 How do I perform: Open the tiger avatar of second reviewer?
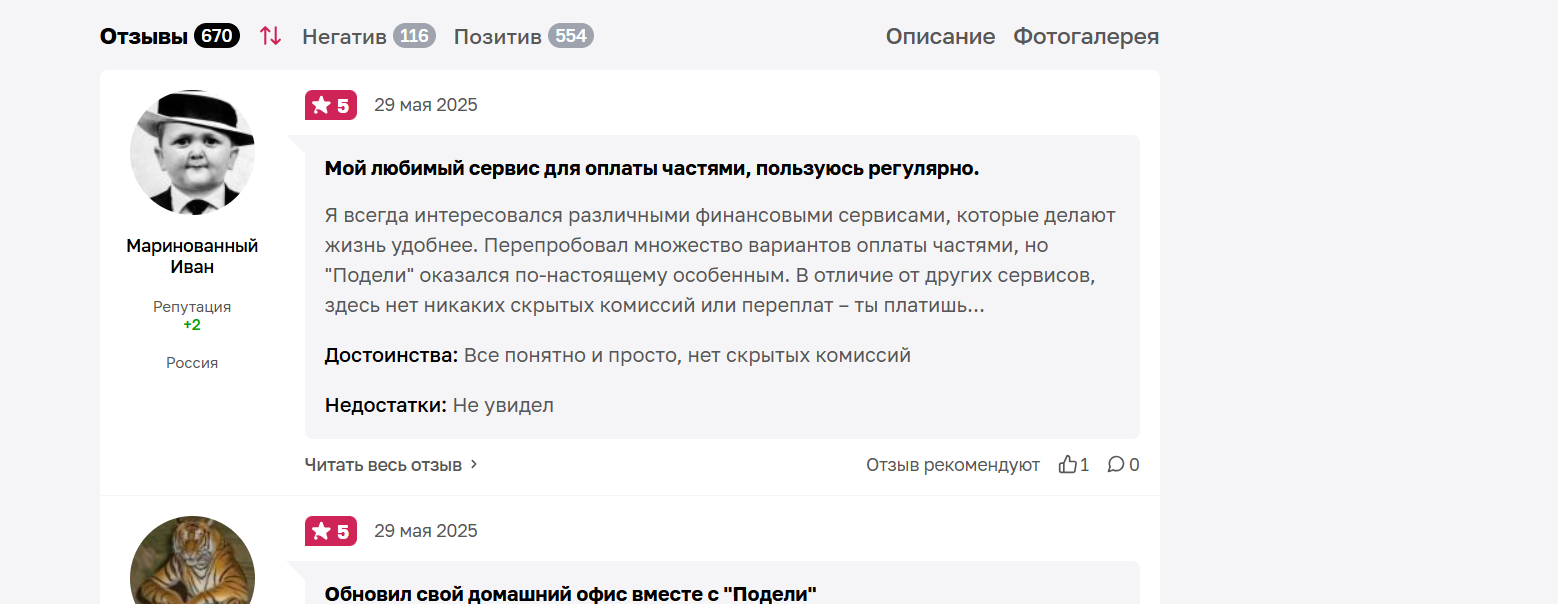(x=192, y=560)
